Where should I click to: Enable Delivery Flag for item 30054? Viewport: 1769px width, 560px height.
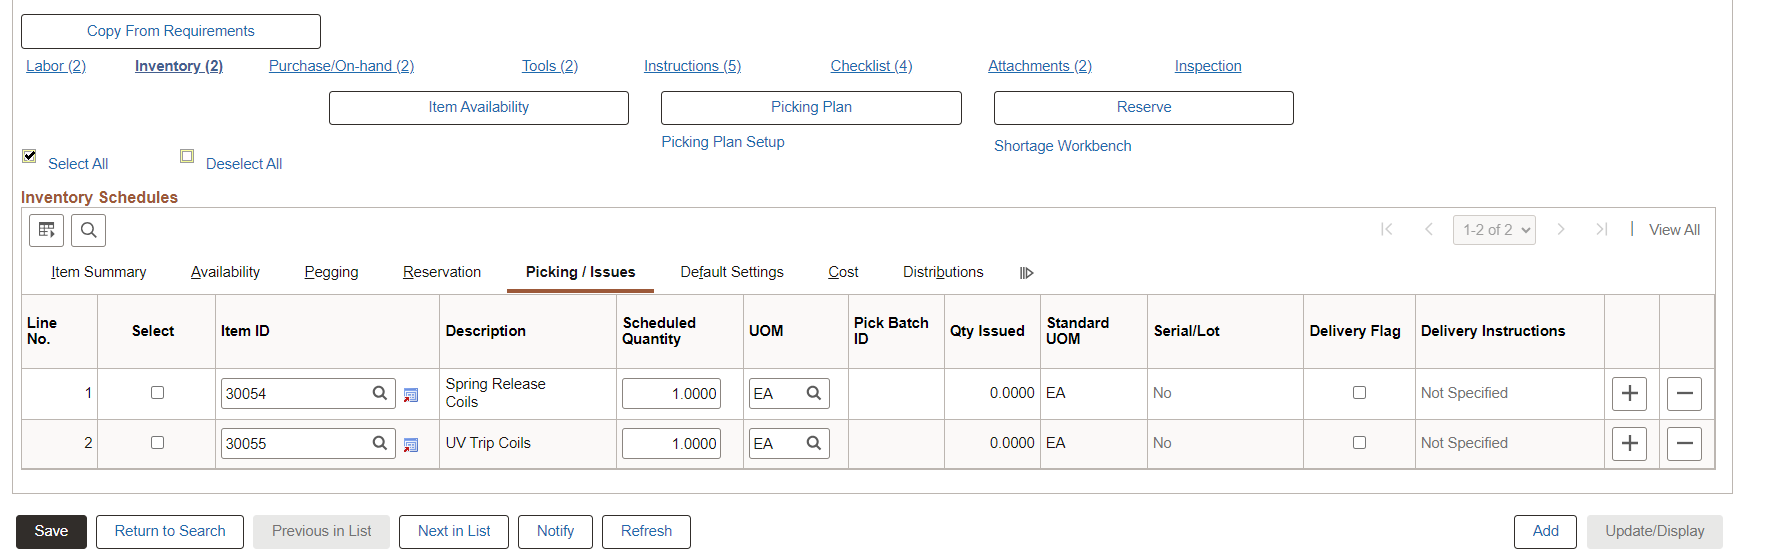(1359, 392)
